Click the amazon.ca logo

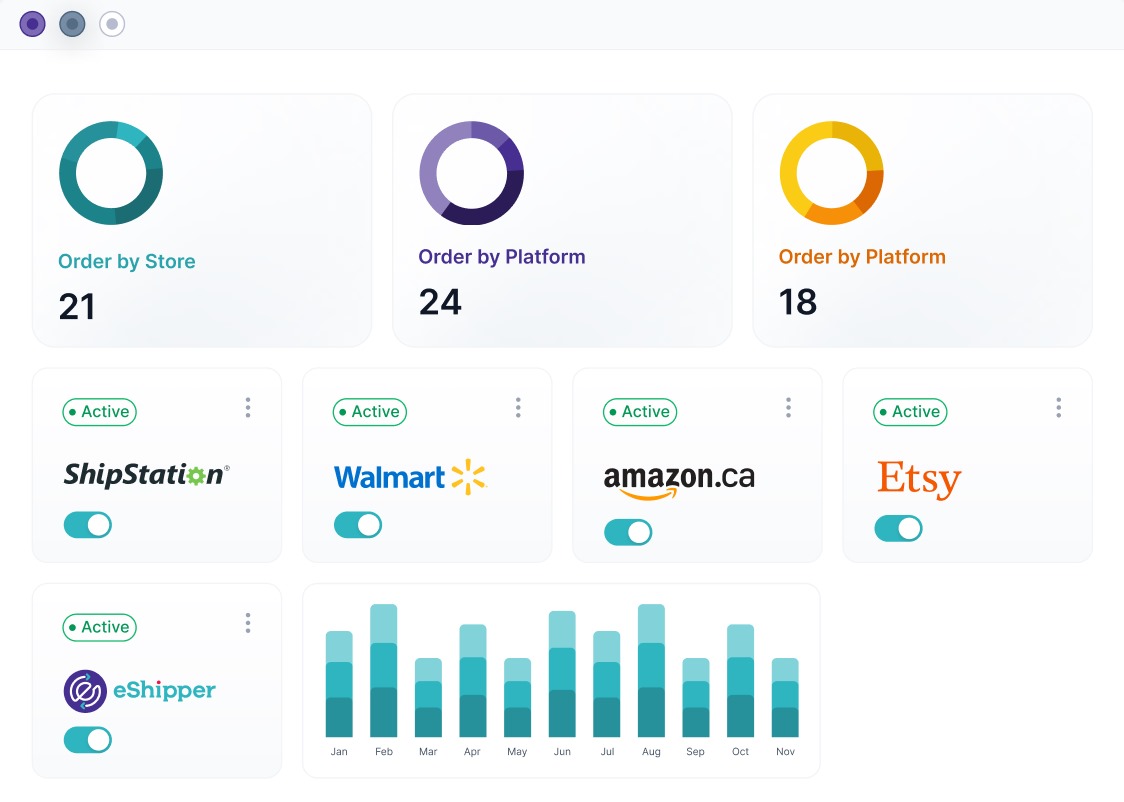[x=679, y=479]
